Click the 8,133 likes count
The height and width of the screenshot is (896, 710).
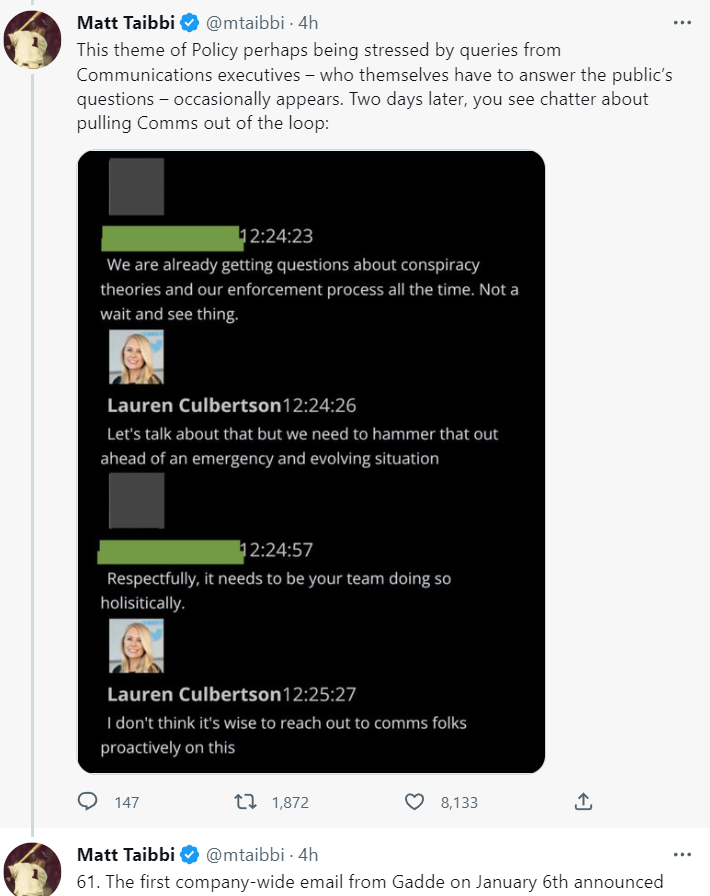coord(459,802)
